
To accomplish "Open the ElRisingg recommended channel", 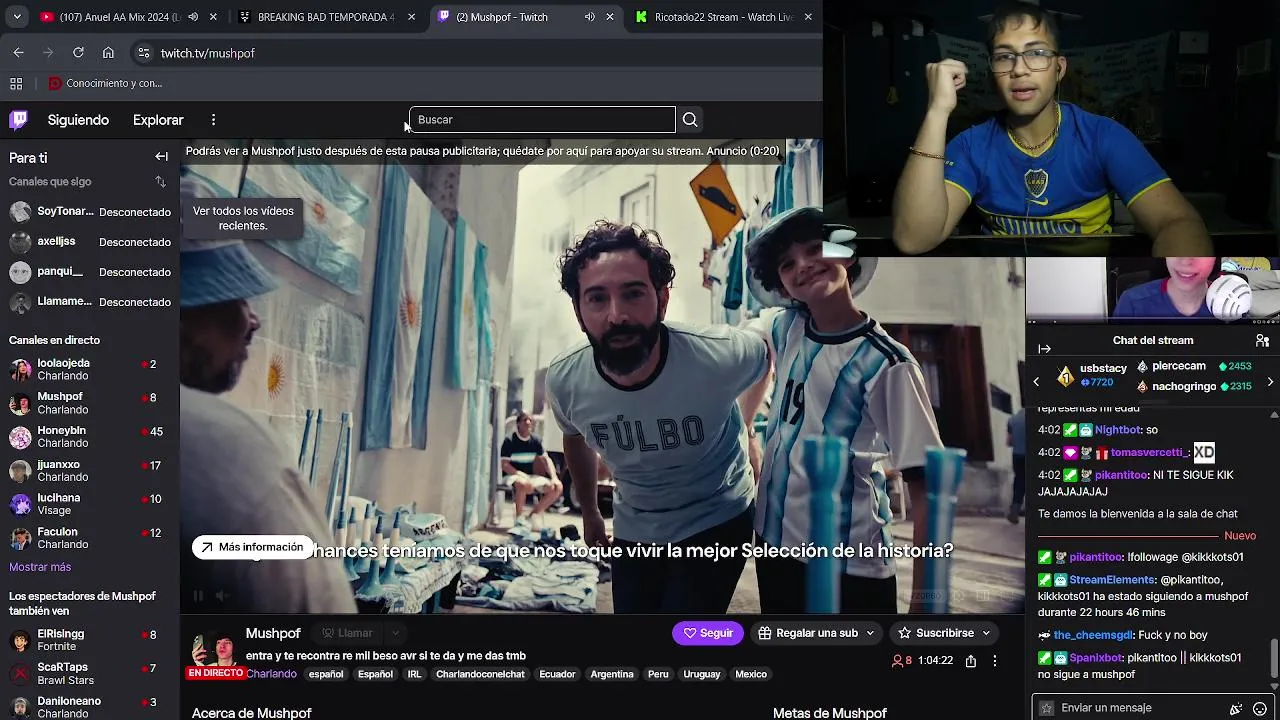I will point(90,640).
